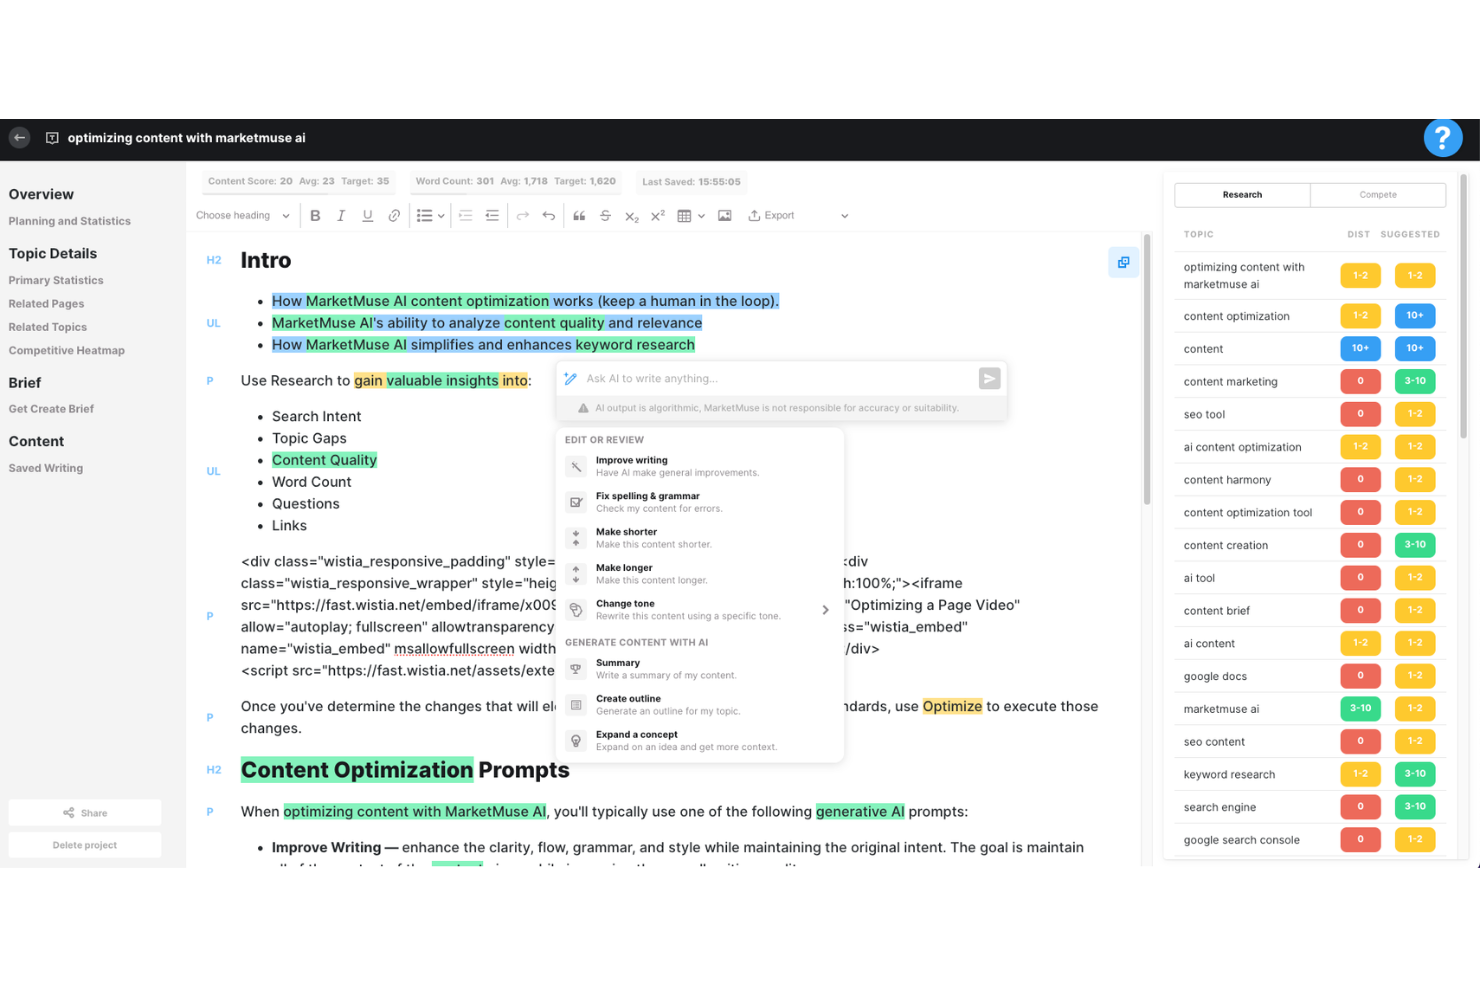Open Primary Statistics in sidebar
This screenshot has height=987, width=1480.
56,280
